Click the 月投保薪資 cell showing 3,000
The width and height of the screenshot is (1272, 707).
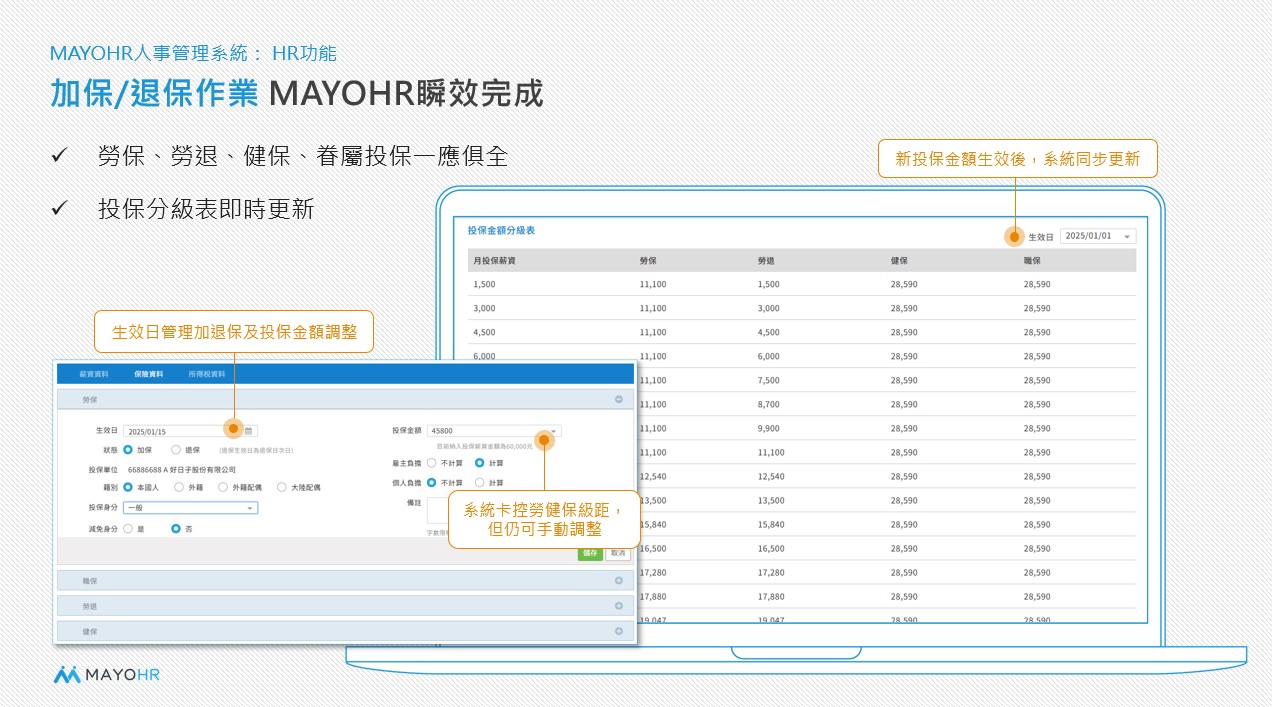point(484,308)
